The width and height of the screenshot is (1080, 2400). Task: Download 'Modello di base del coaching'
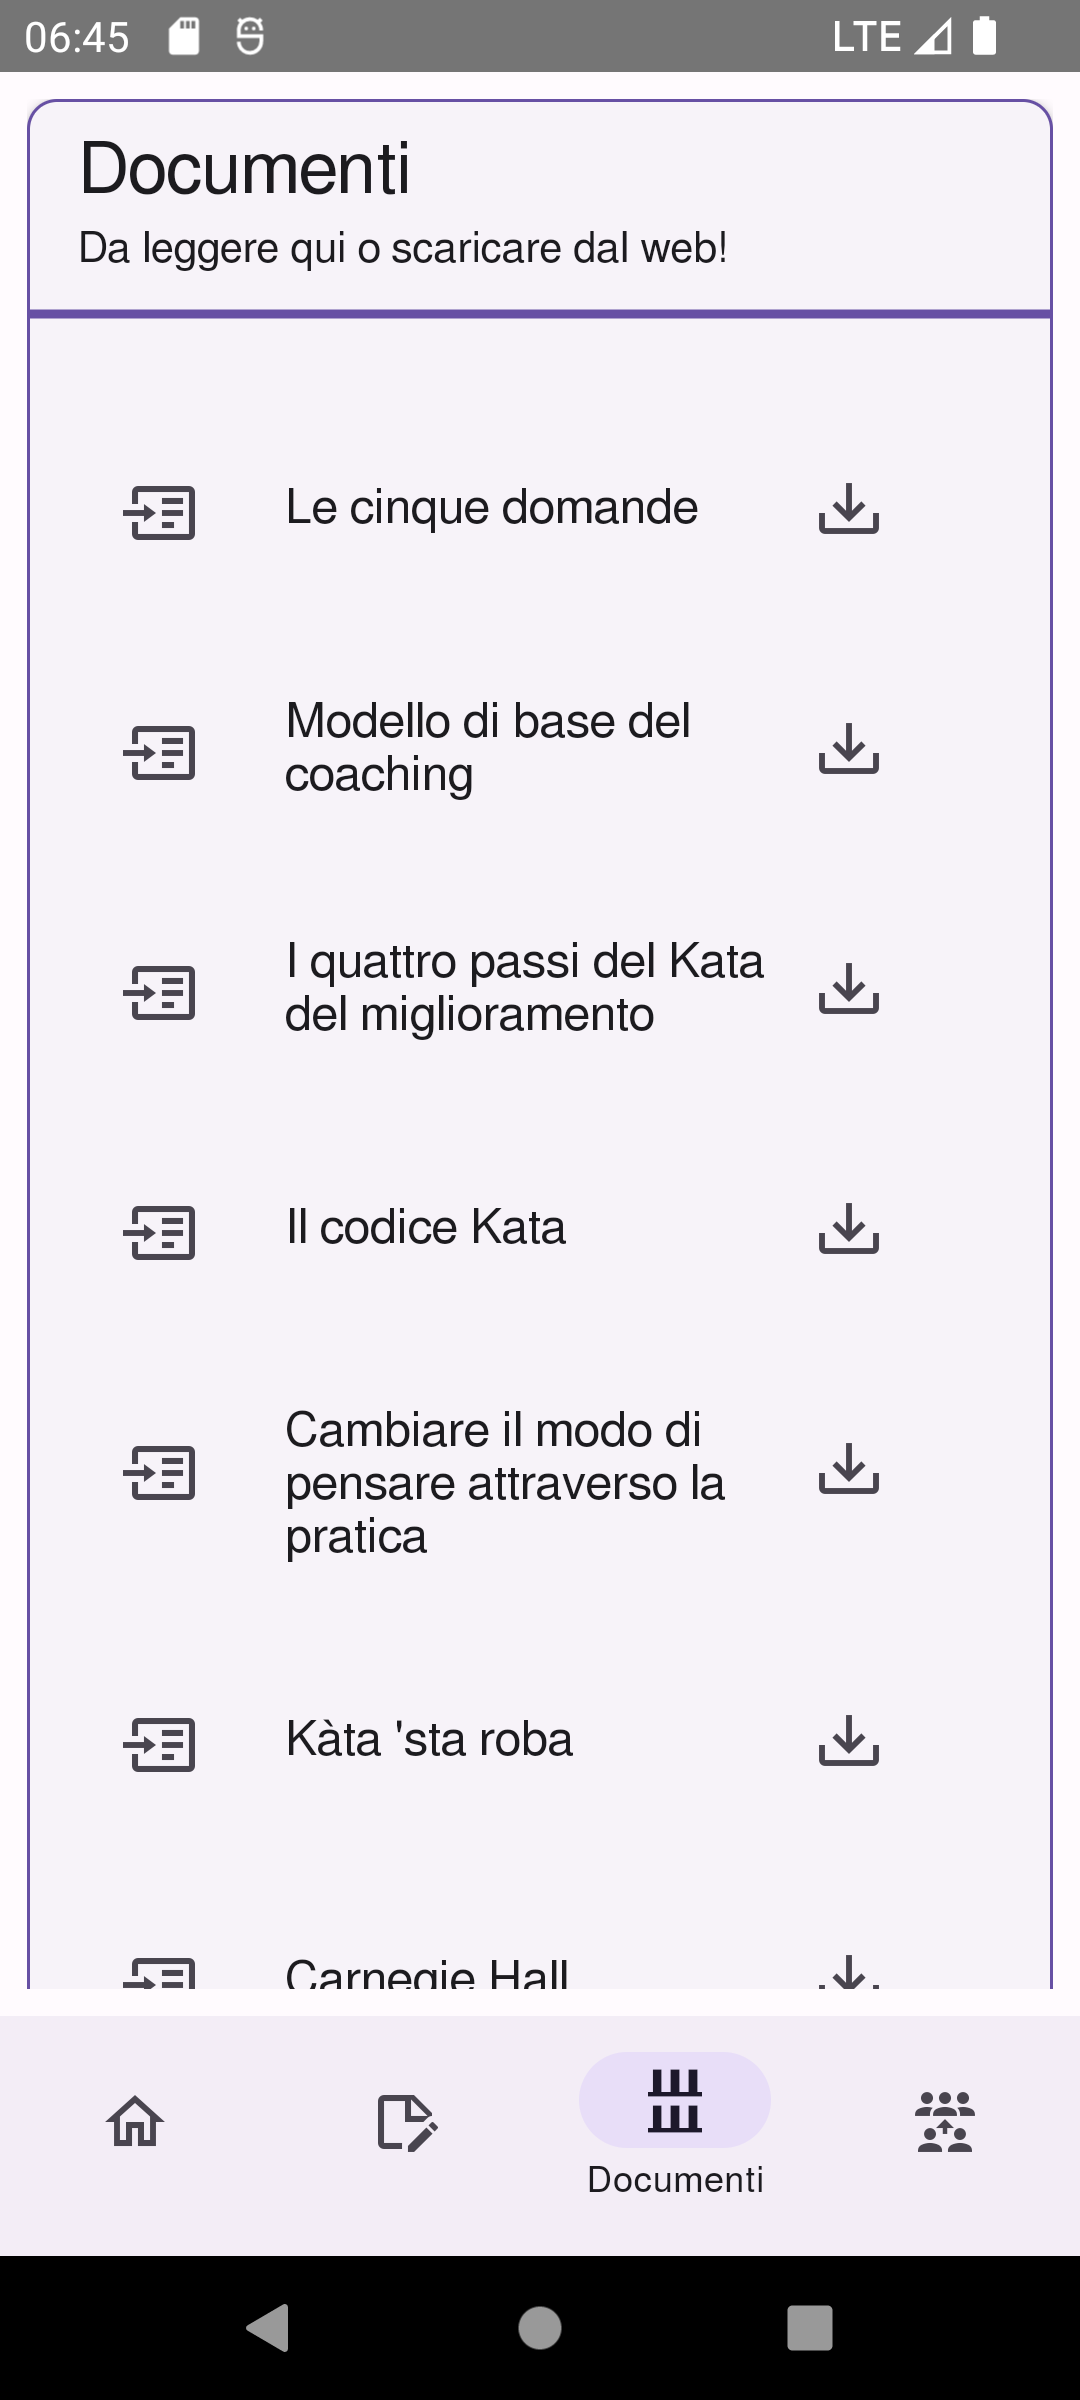pyautogui.click(x=848, y=749)
